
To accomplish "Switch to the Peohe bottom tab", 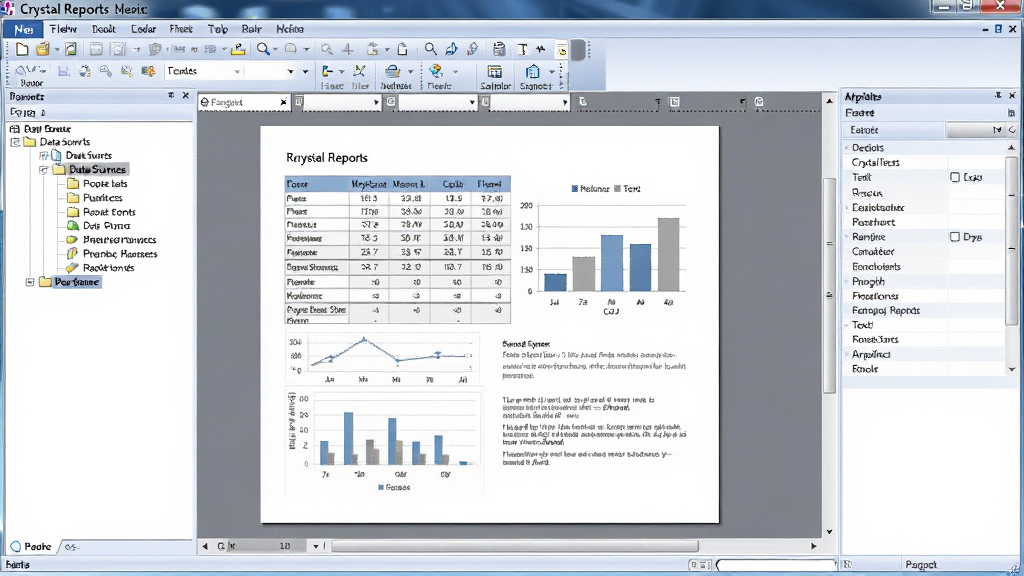I will [x=32, y=547].
